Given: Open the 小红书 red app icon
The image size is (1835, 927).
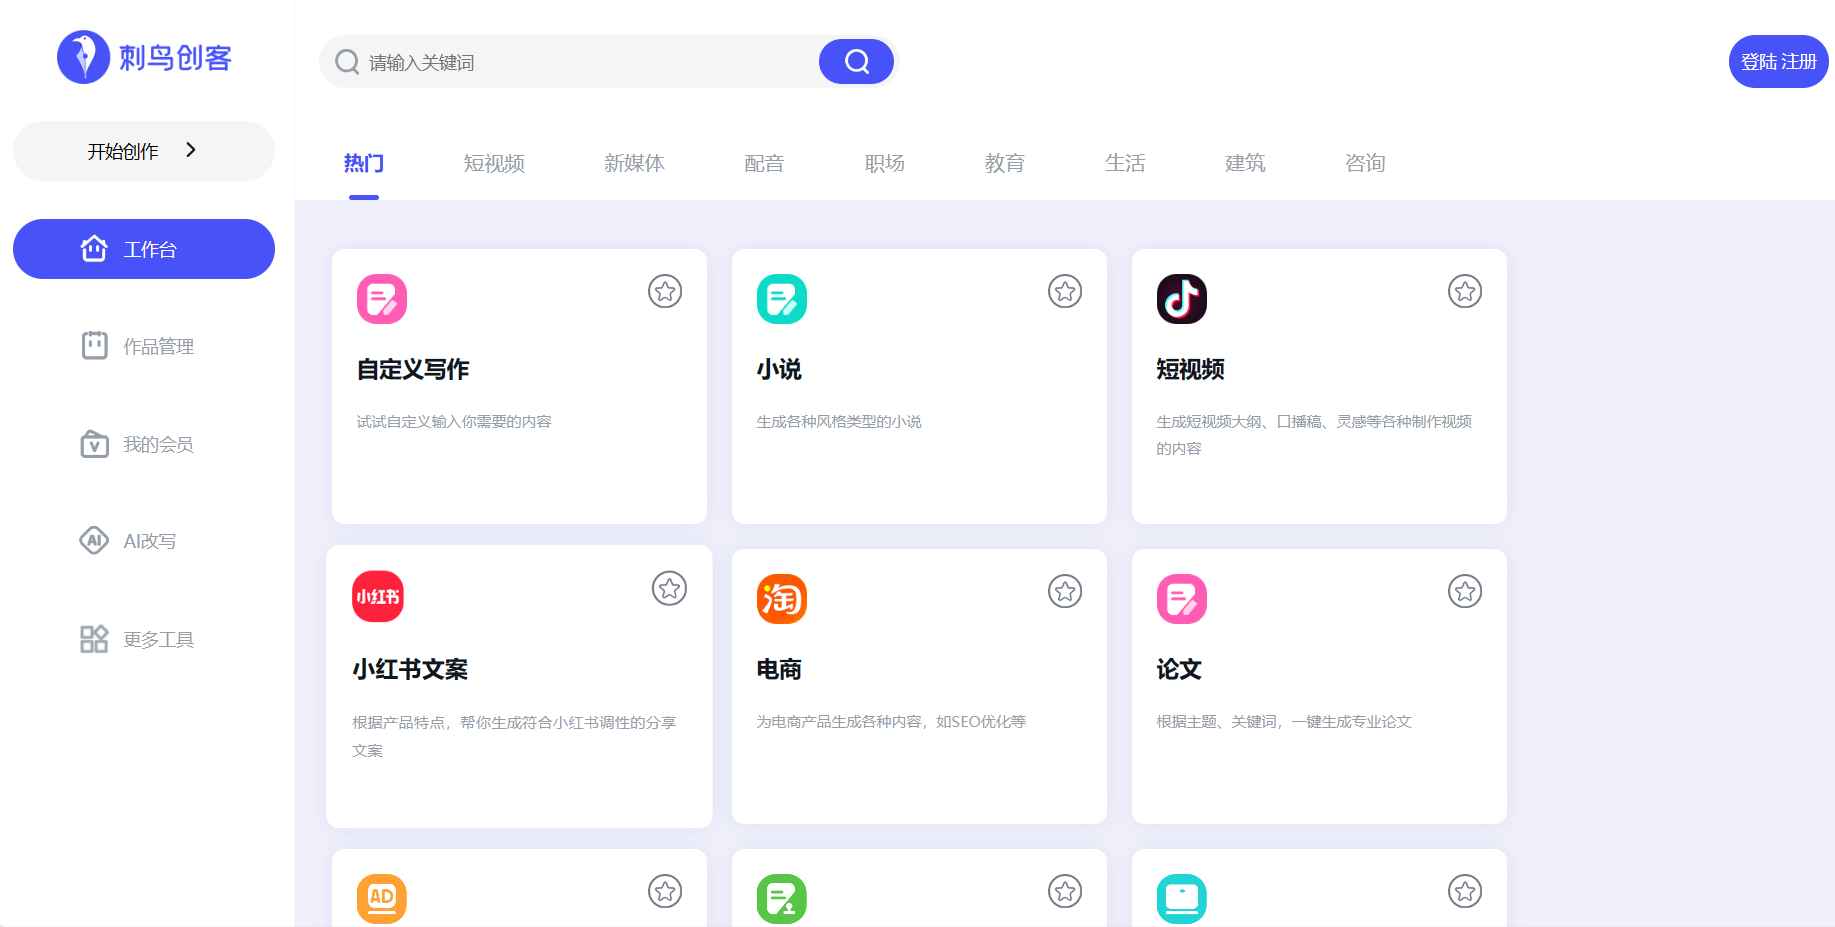Looking at the screenshot, I should (x=378, y=596).
